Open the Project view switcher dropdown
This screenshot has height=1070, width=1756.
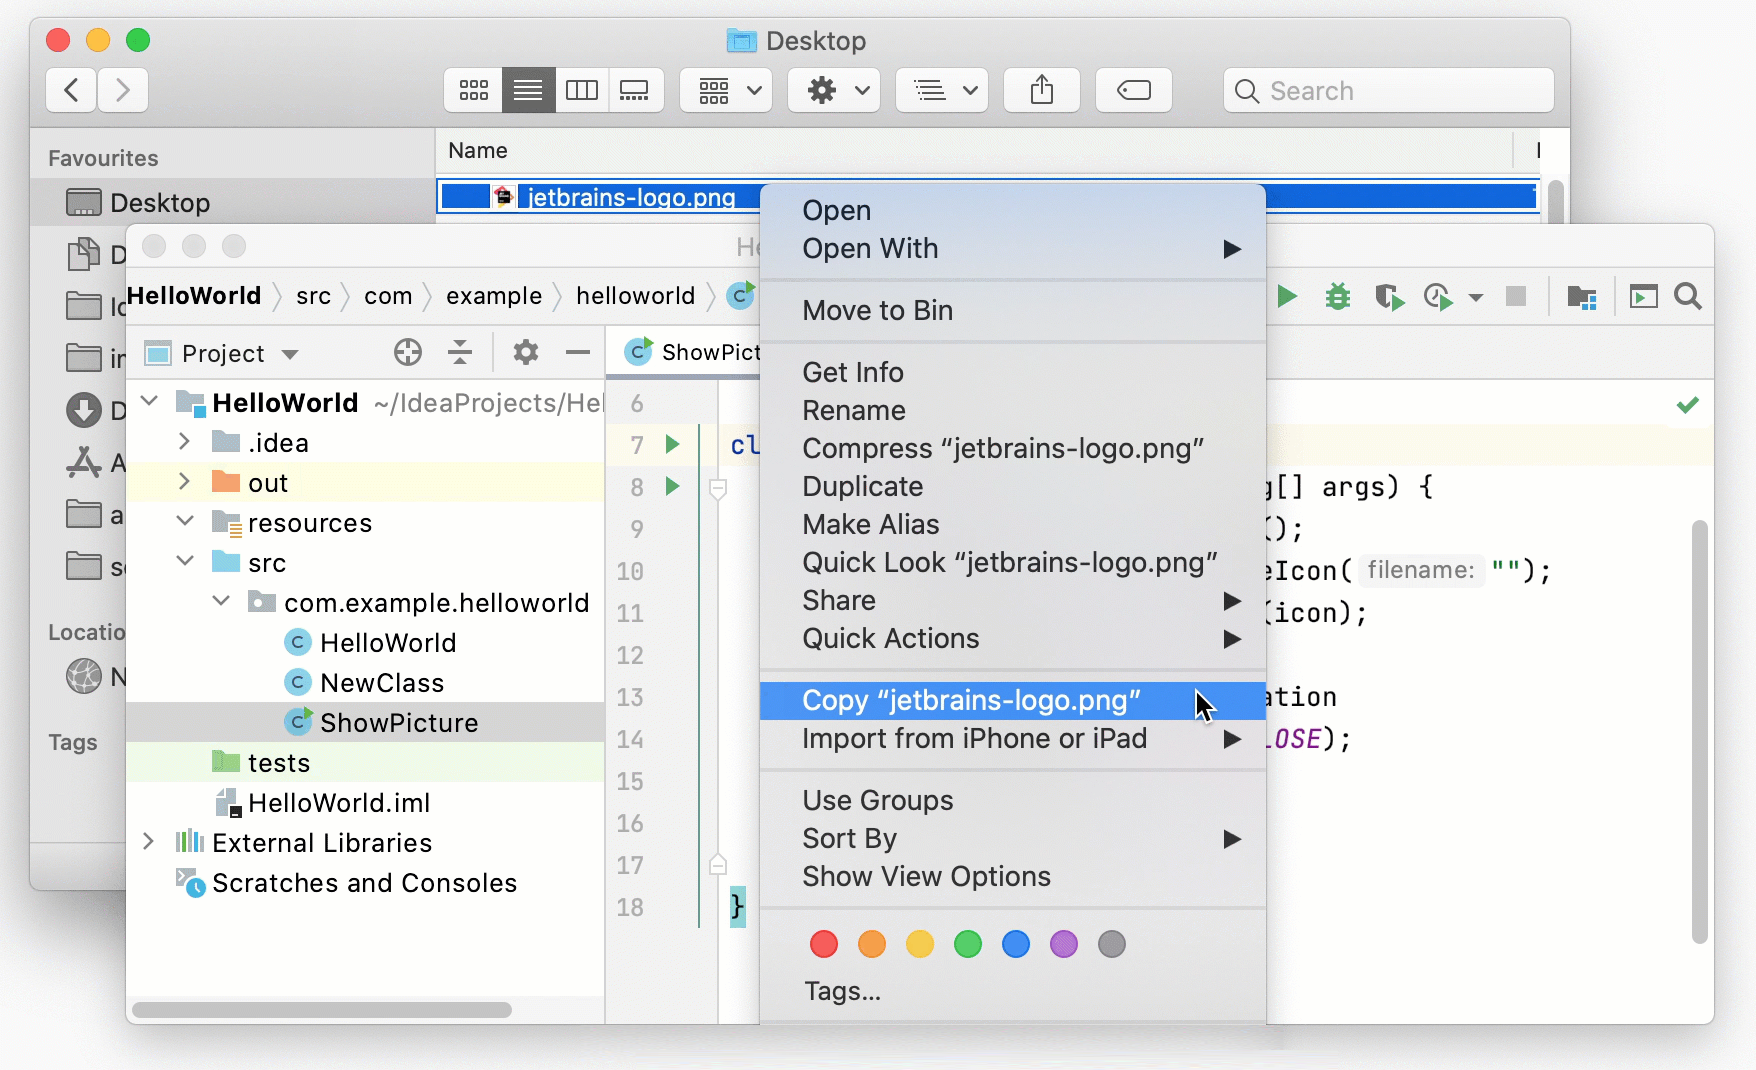pos(291,352)
